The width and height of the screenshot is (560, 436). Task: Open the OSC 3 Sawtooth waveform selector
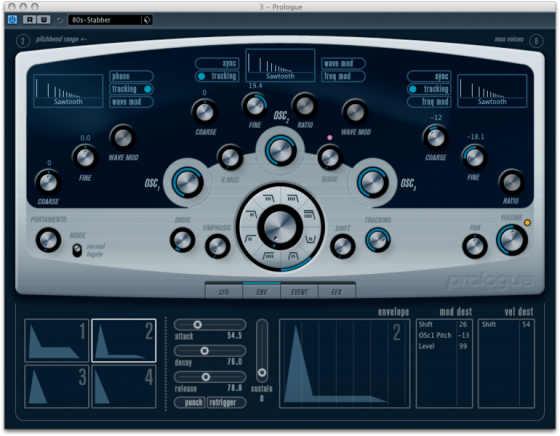tap(492, 91)
